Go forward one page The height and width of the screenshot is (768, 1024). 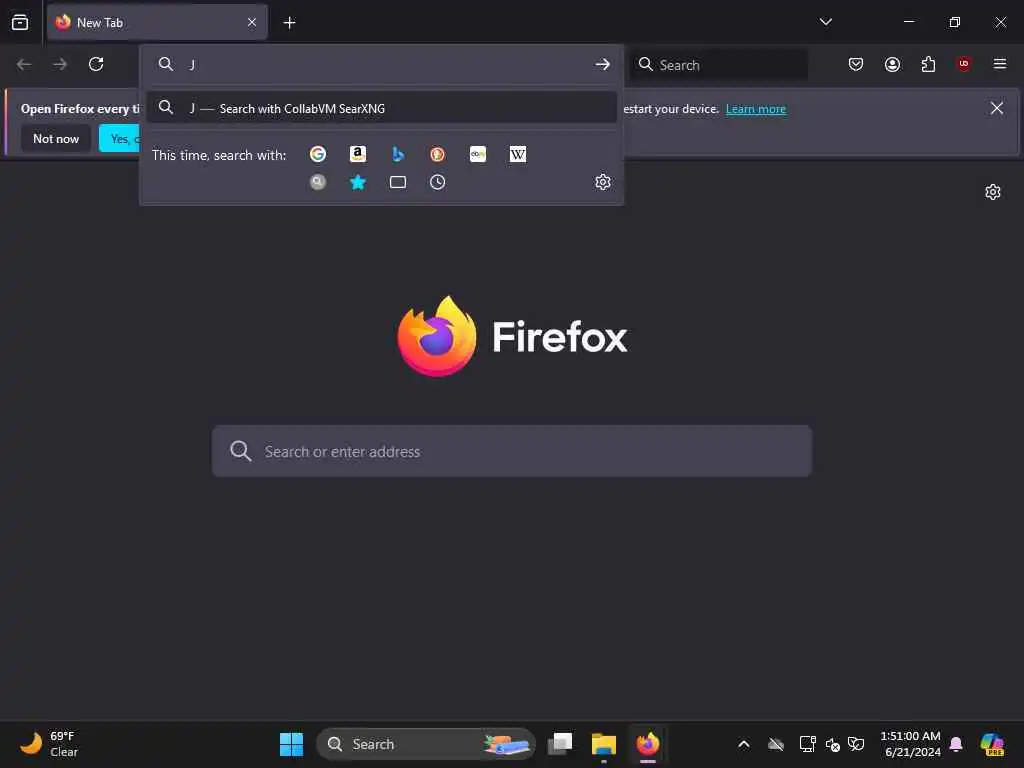click(60, 64)
